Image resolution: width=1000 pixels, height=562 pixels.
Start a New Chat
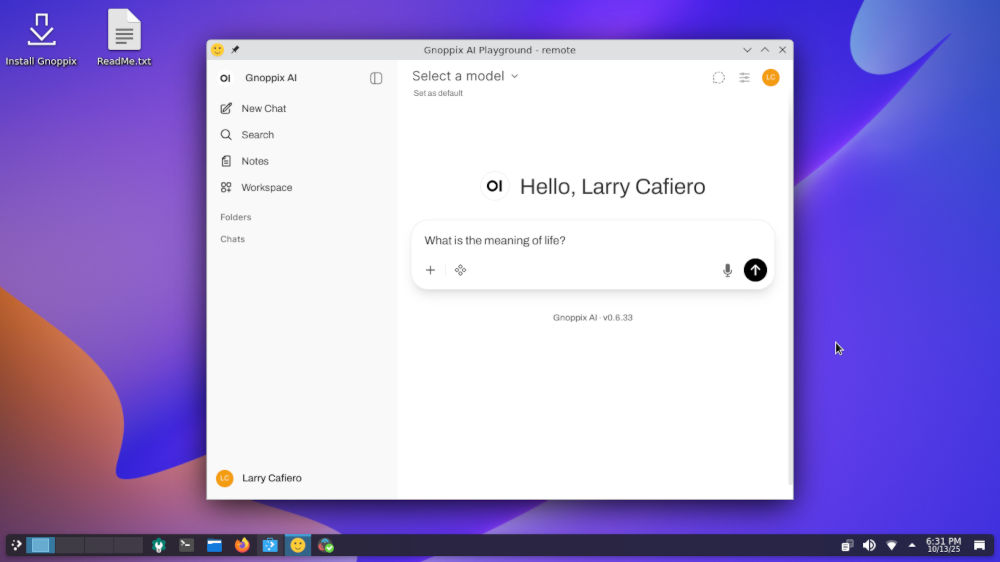point(263,108)
